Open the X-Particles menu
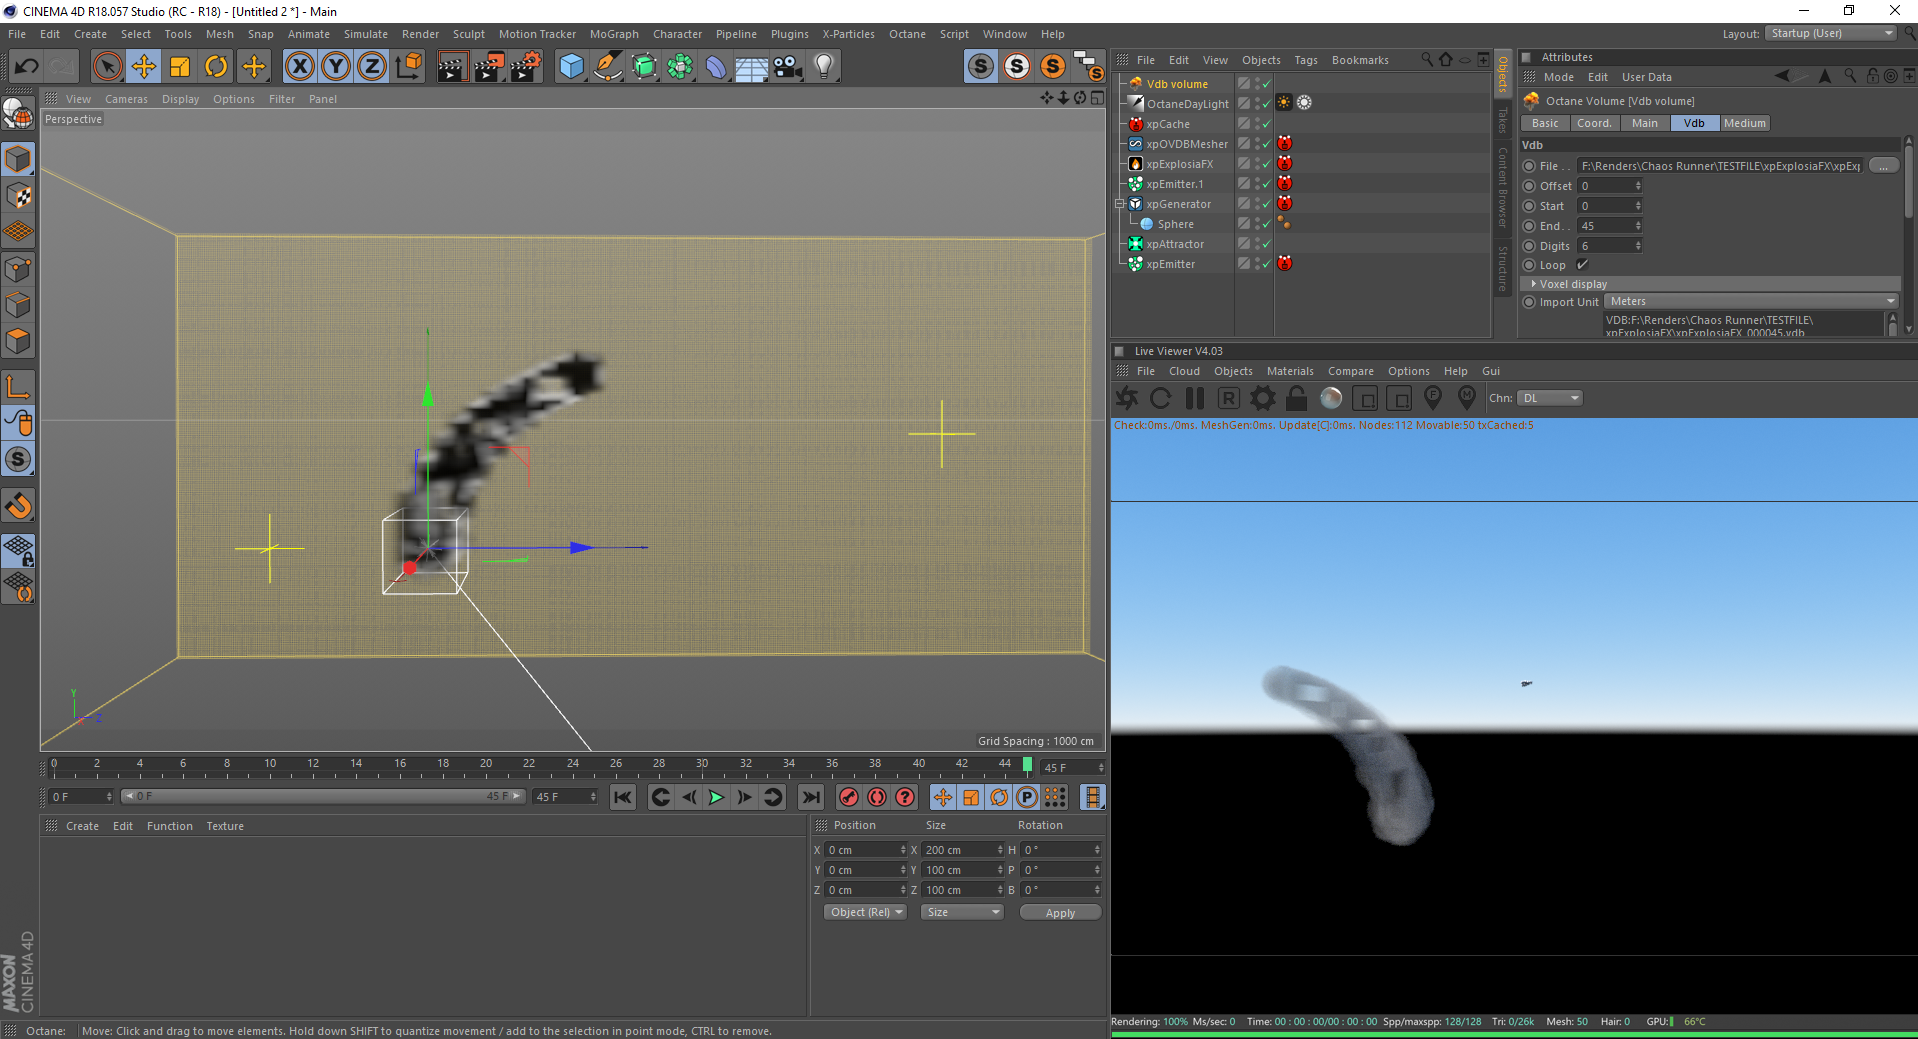1918x1039 pixels. coord(848,34)
